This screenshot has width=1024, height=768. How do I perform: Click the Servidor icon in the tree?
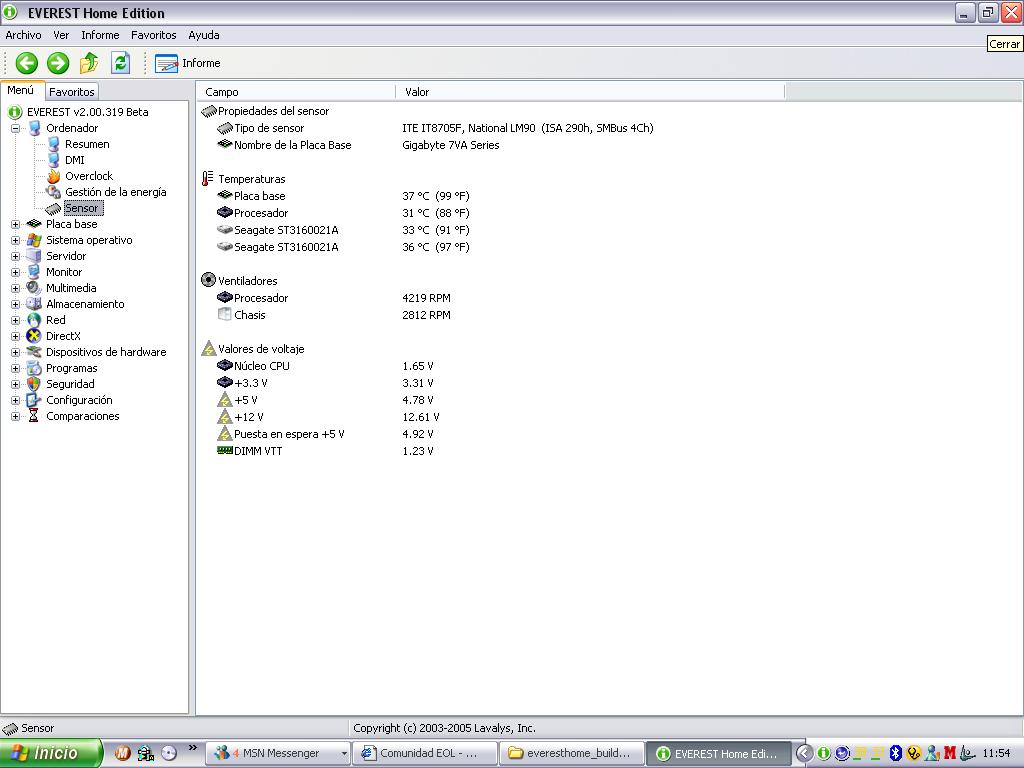[x=34, y=256]
